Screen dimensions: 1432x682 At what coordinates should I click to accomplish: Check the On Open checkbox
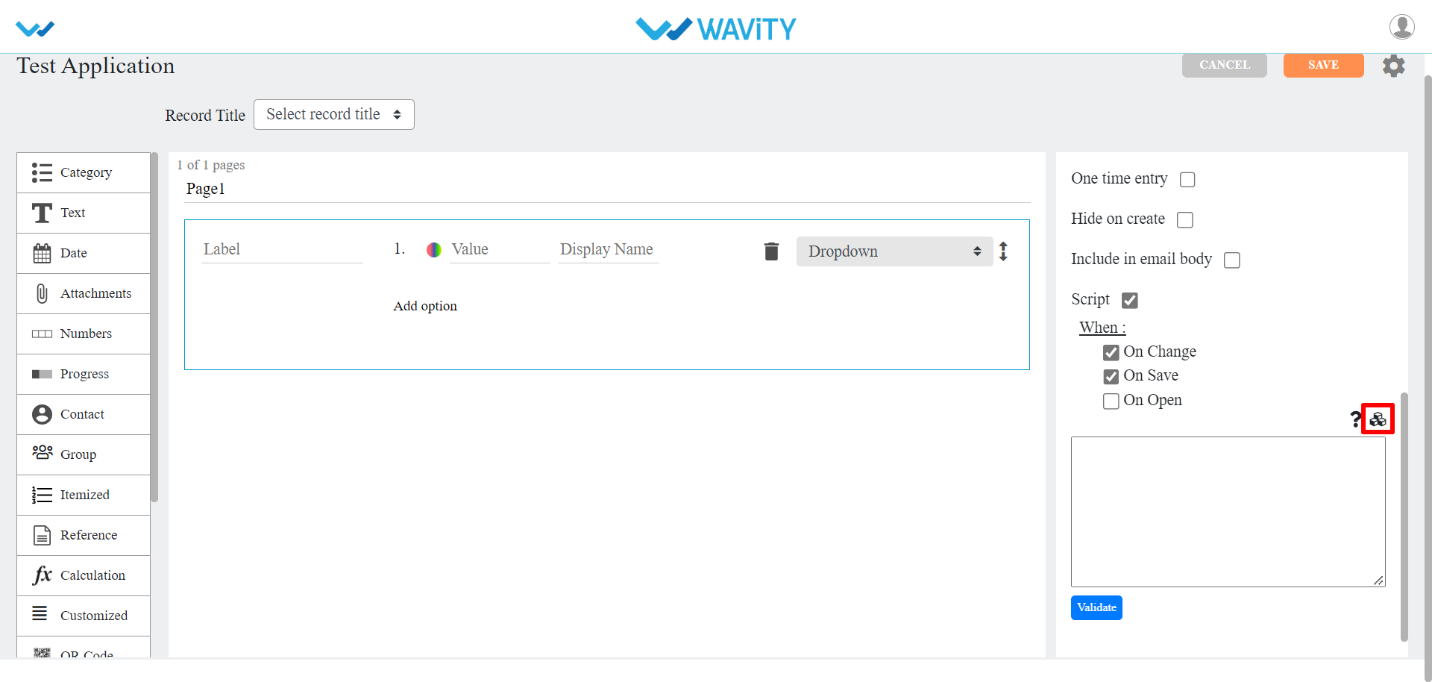[x=1111, y=401]
